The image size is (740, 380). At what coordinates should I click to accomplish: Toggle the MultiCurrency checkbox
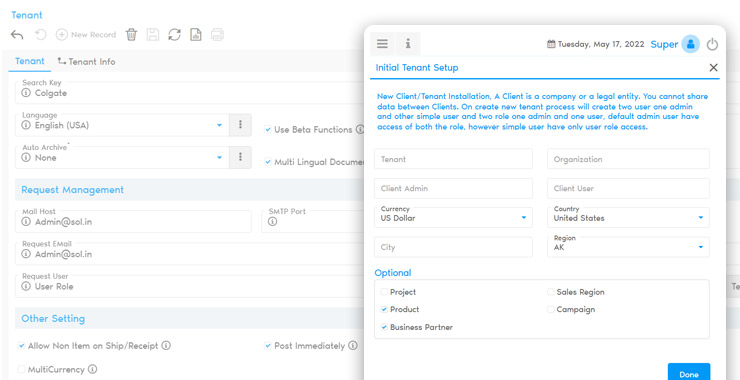pyautogui.click(x=21, y=369)
